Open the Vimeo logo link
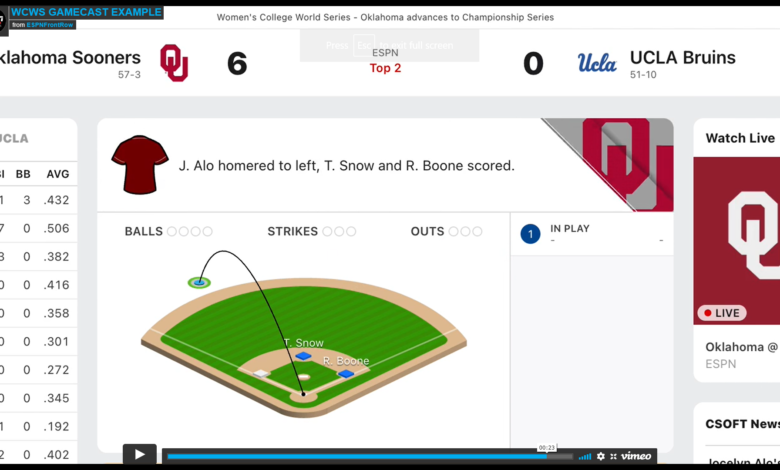Image resolution: width=780 pixels, height=470 pixels. pyautogui.click(x=636, y=456)
